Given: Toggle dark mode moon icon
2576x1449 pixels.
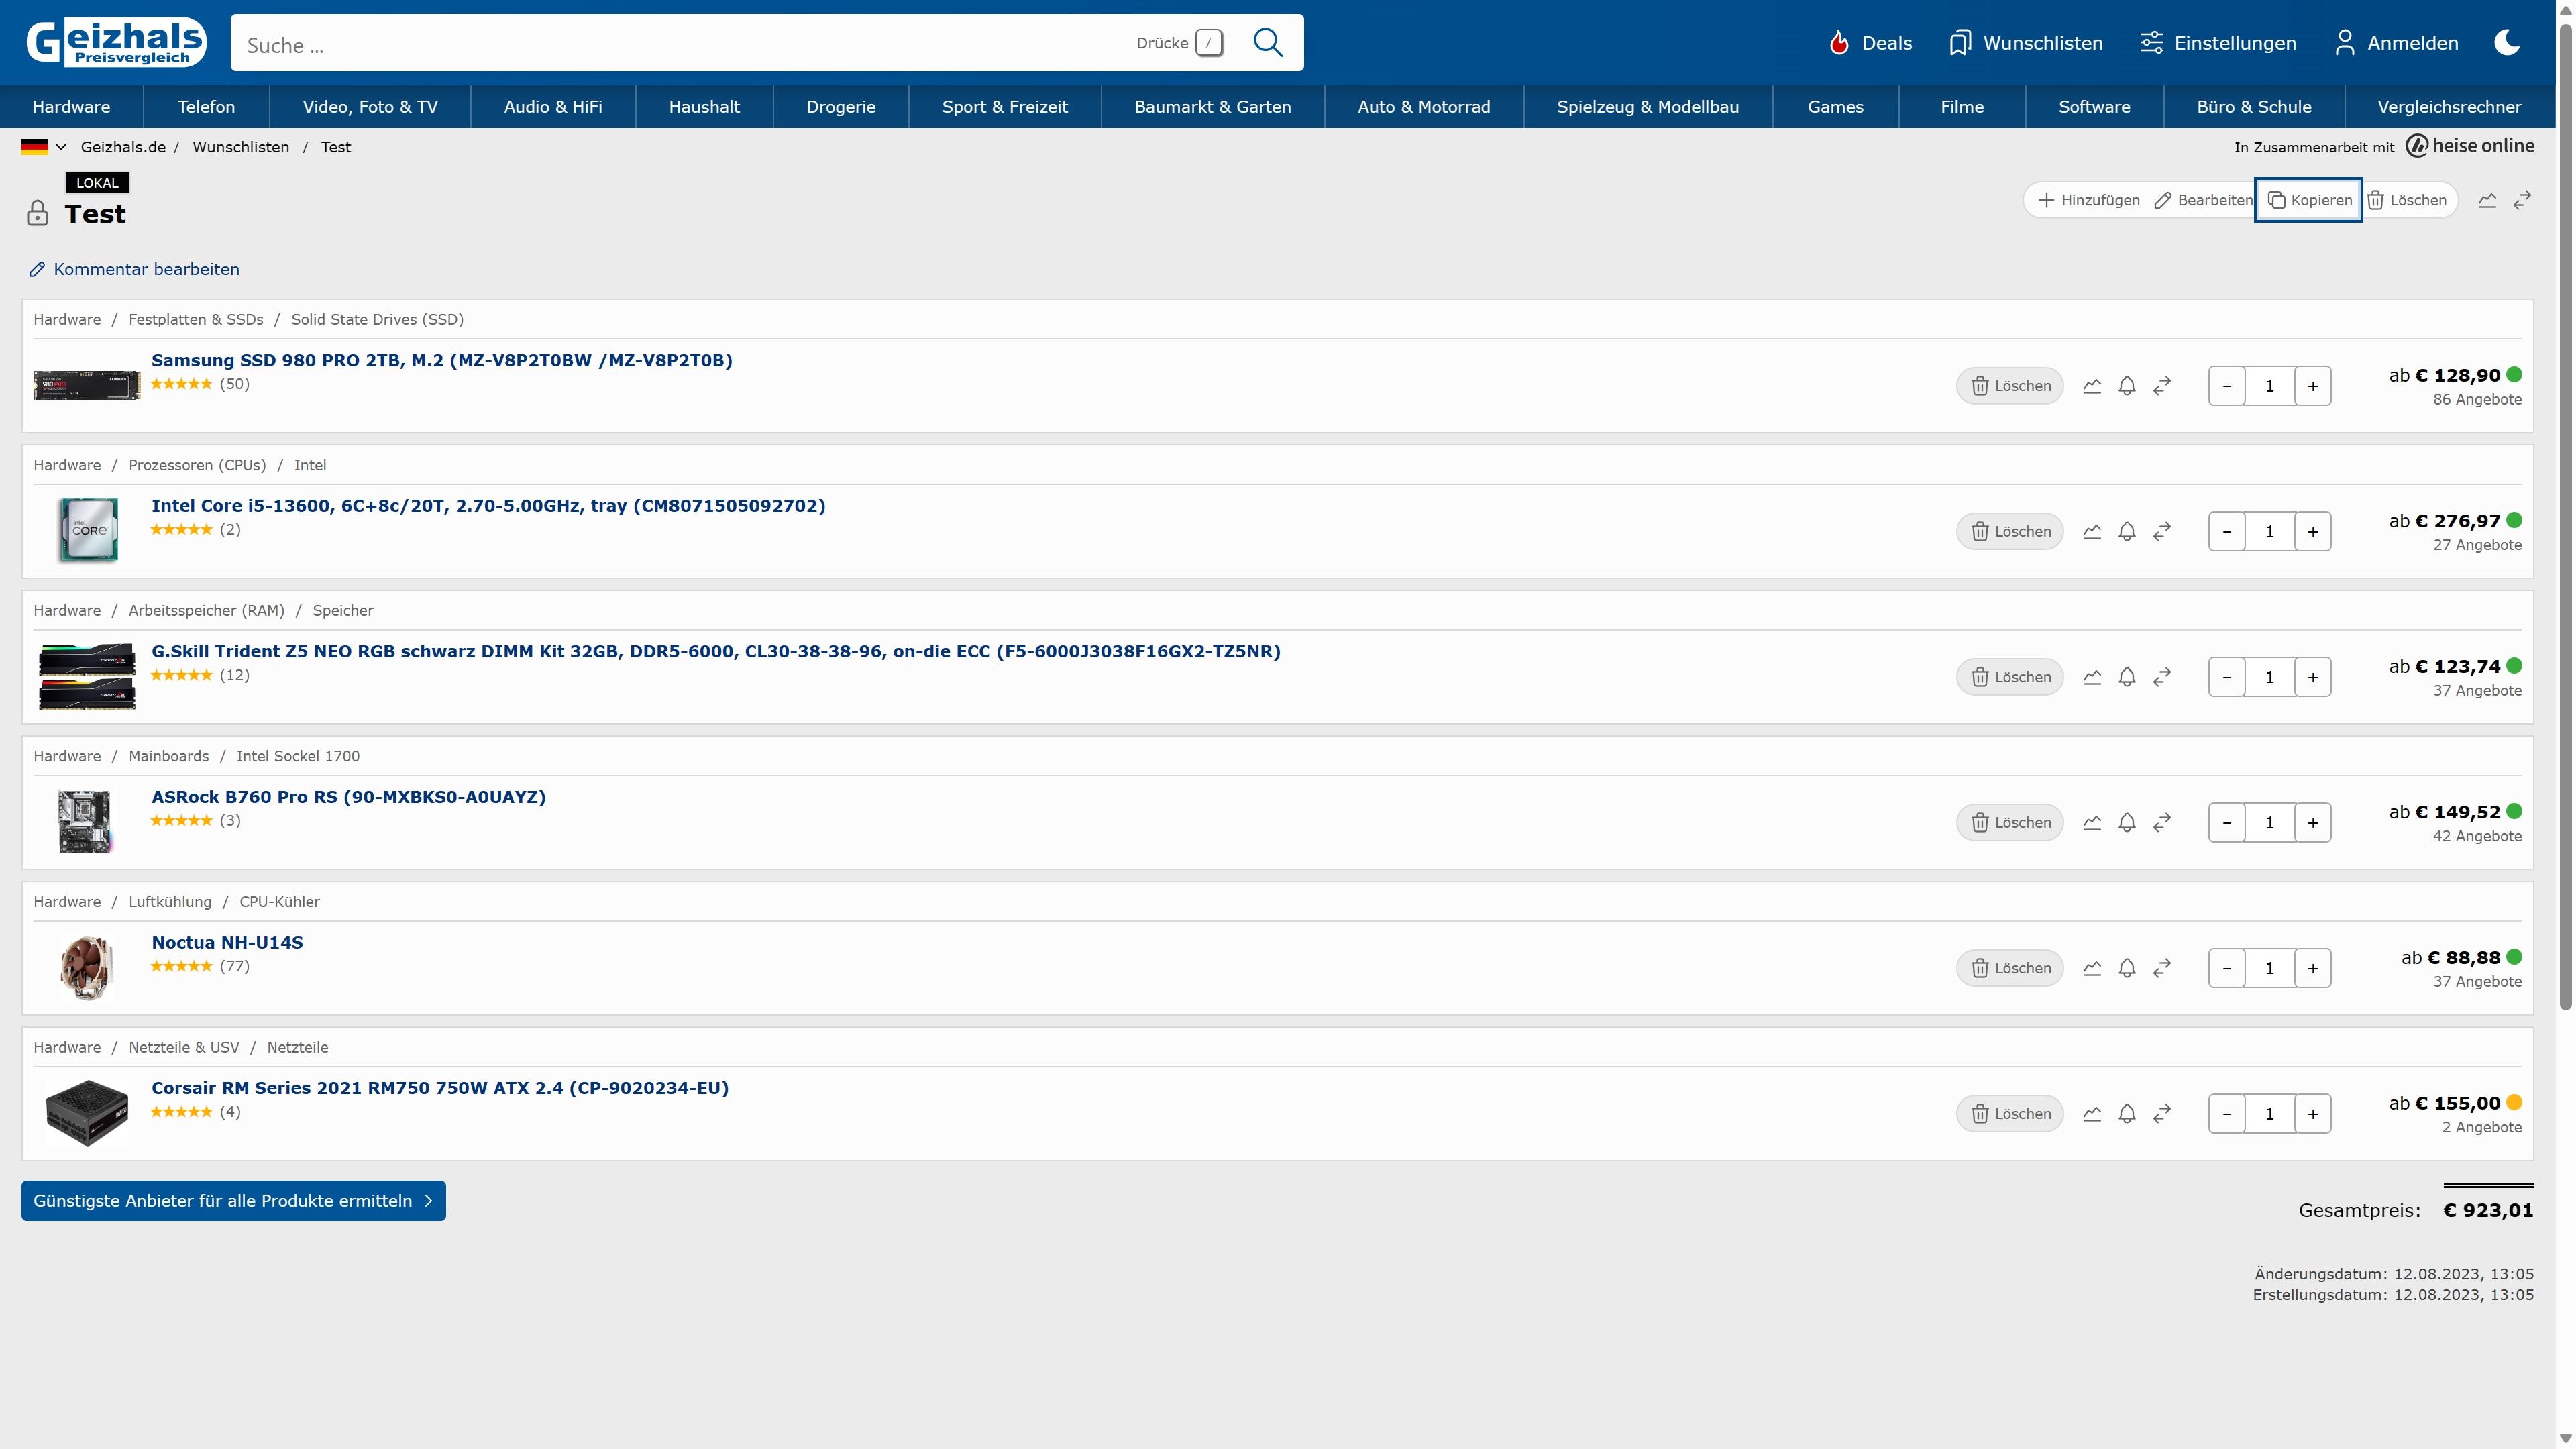Looking at the screenshot, I should (x=2507, y=43).
